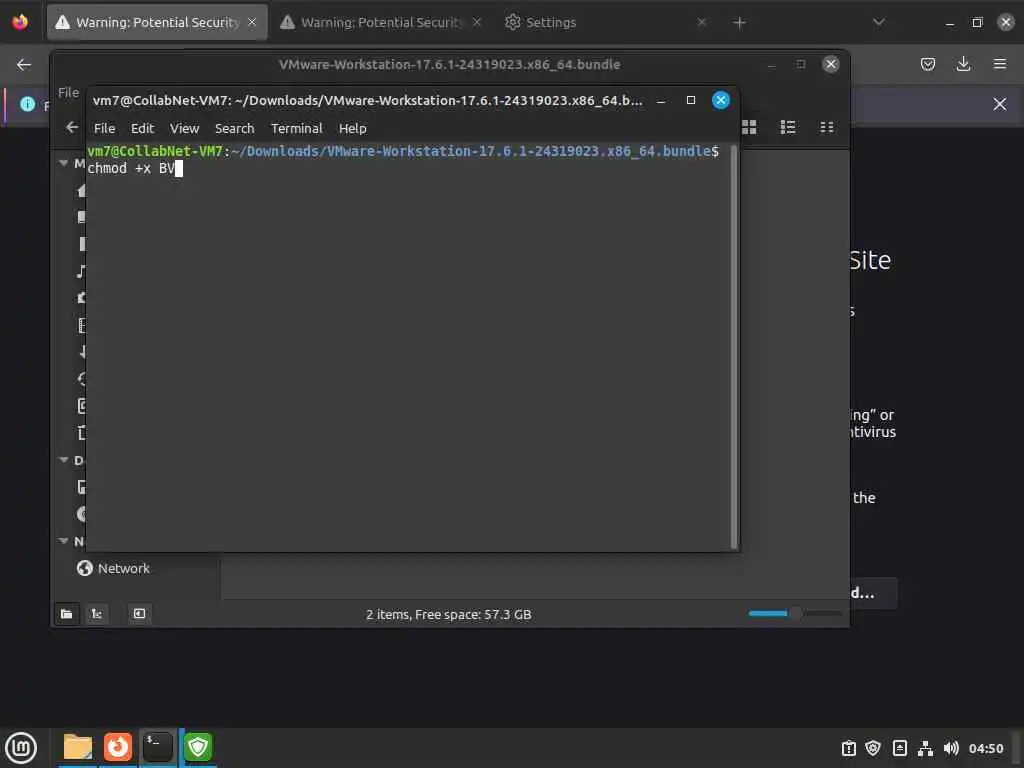The image size is (1024, 768).
Task: Collapse the Network sidebar section
Action: click(63, 541)
